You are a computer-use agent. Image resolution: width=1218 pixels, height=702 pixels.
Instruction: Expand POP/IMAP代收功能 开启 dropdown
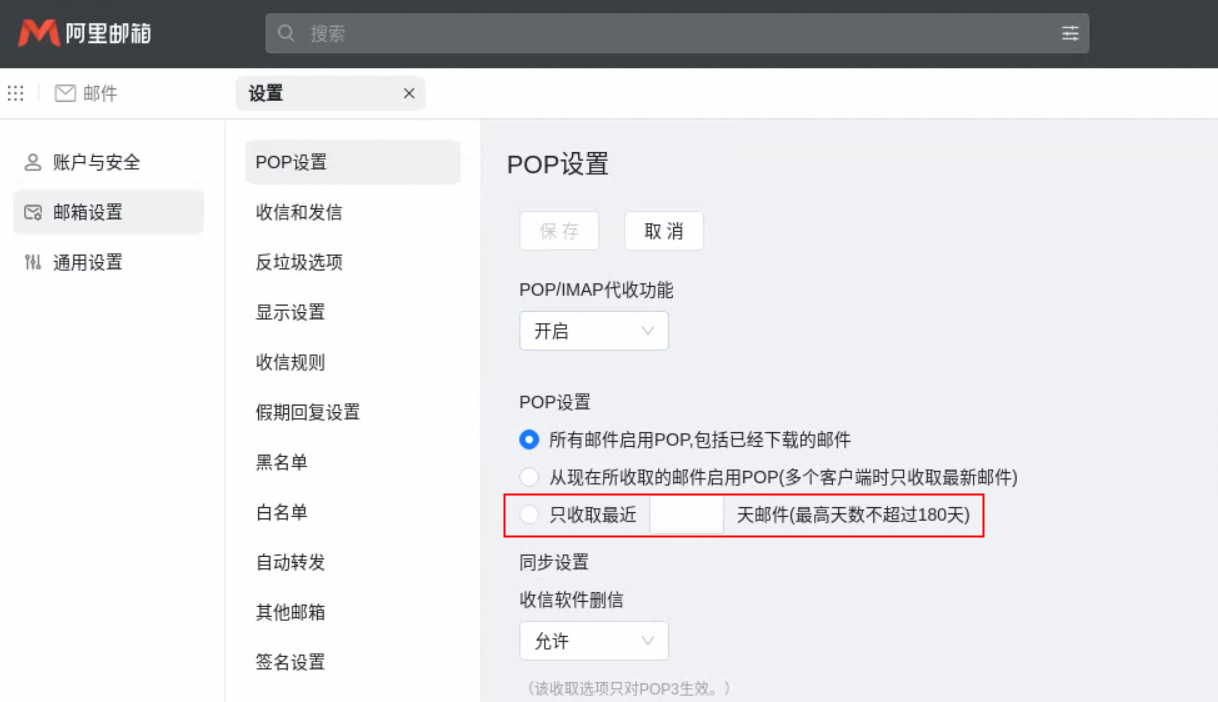pyautogui.click(x=594, y=331)
